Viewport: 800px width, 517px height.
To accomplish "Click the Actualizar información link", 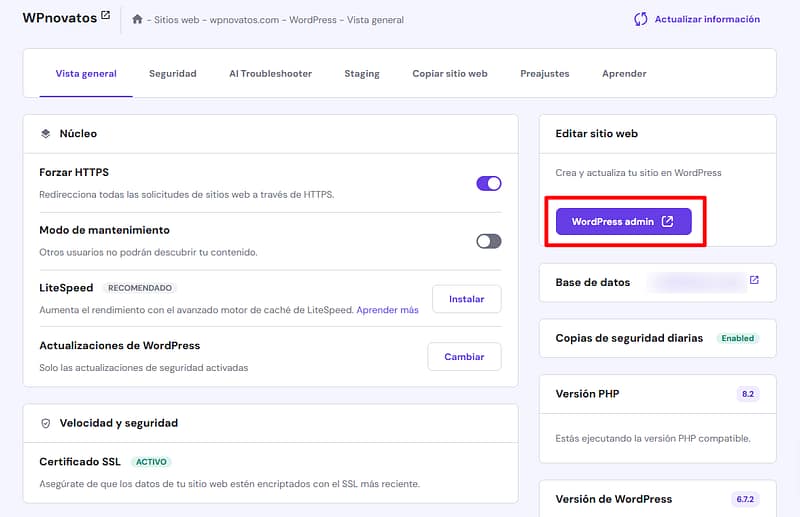I will click(707, 19).
